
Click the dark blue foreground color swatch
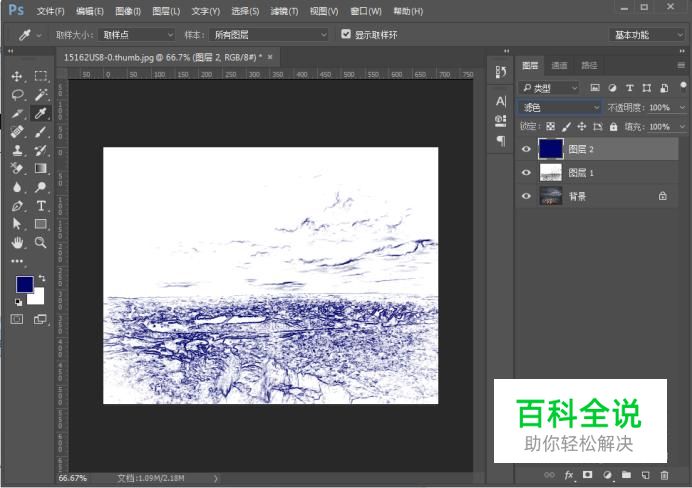[24, 285]
